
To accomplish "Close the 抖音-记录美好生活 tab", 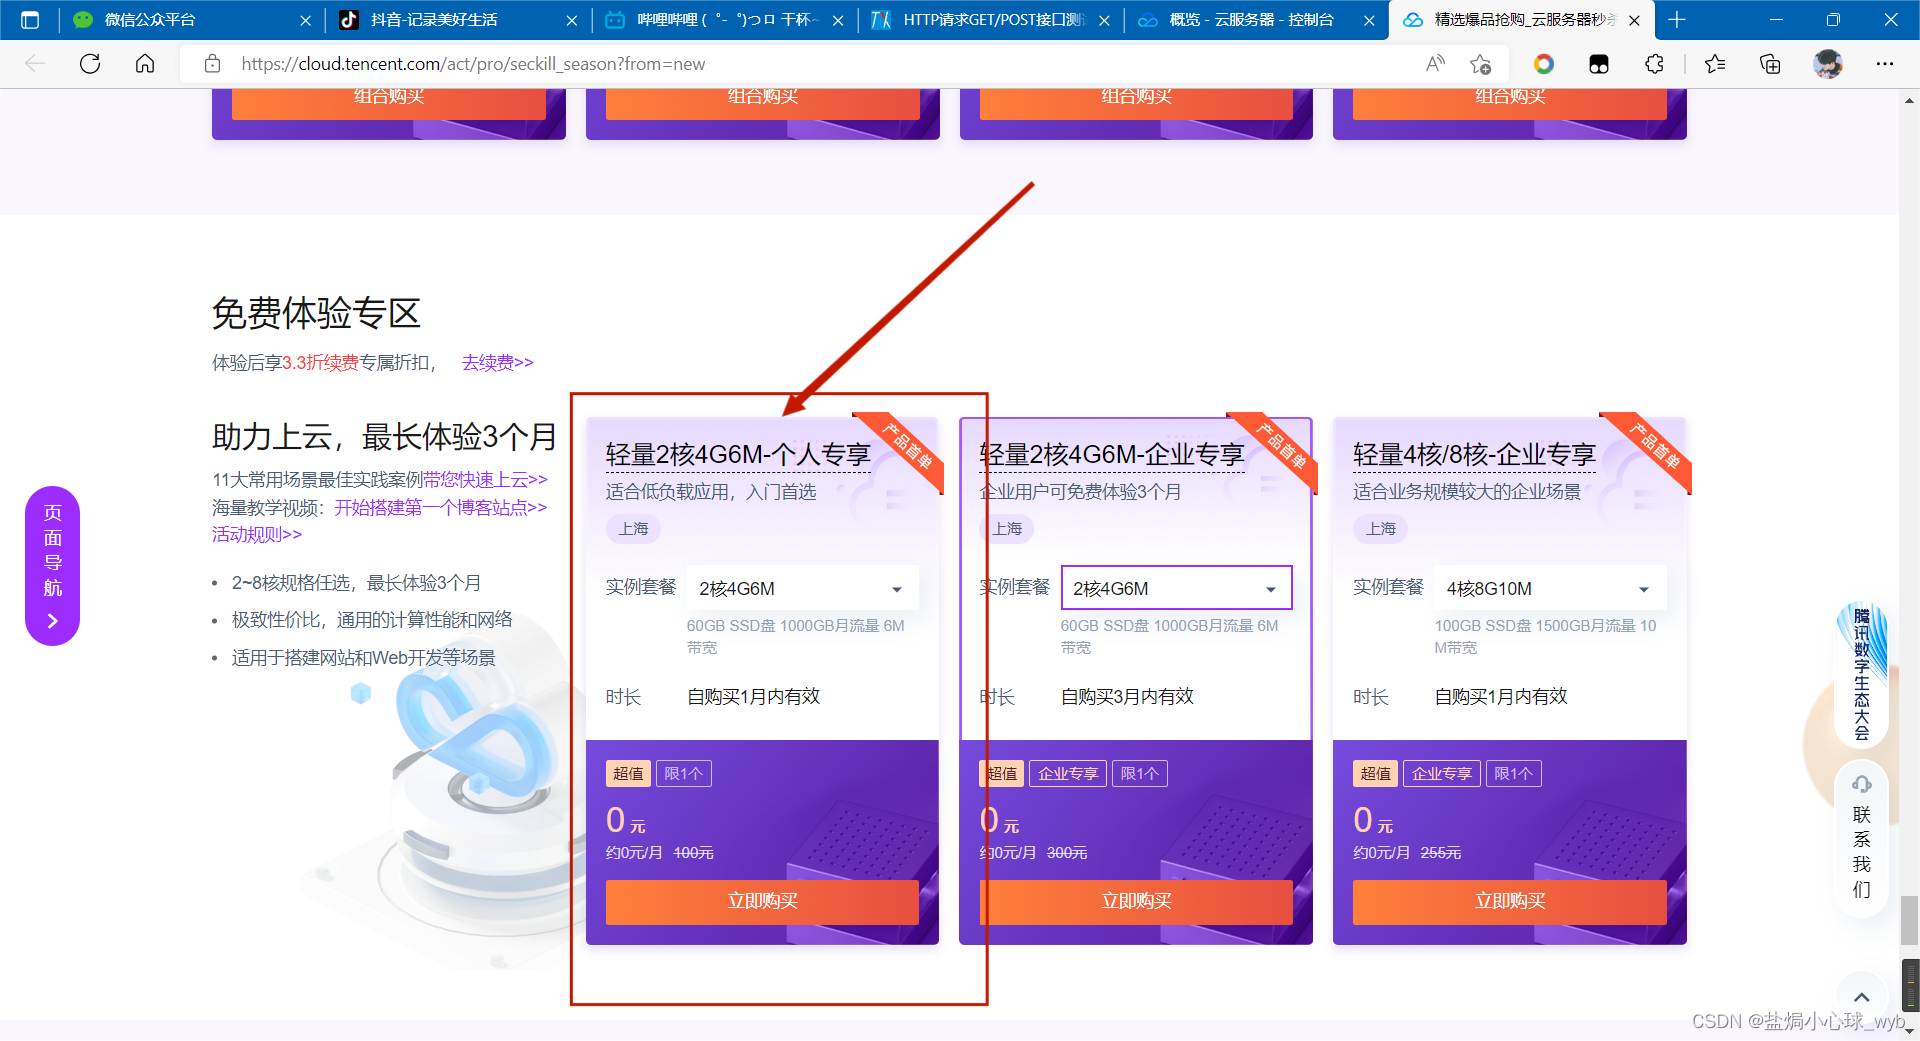I will point(571,20).
